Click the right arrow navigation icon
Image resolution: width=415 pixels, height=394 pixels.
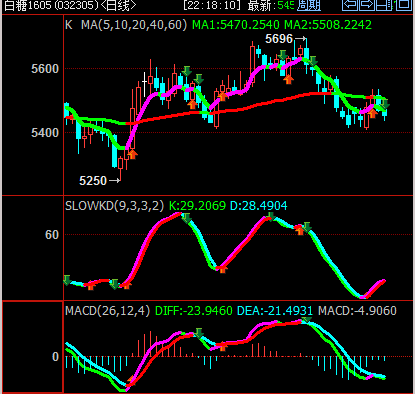point(367,5)
